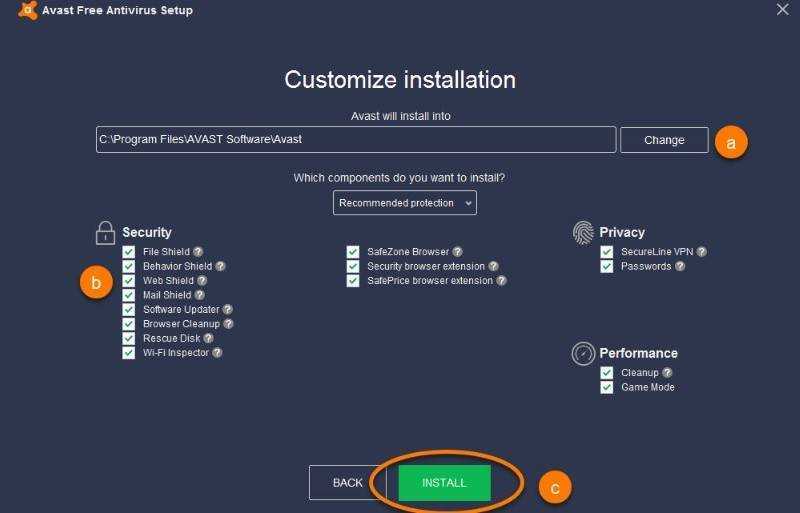
Task: Click the Avast logo in title bar
Action: point(28,10)
